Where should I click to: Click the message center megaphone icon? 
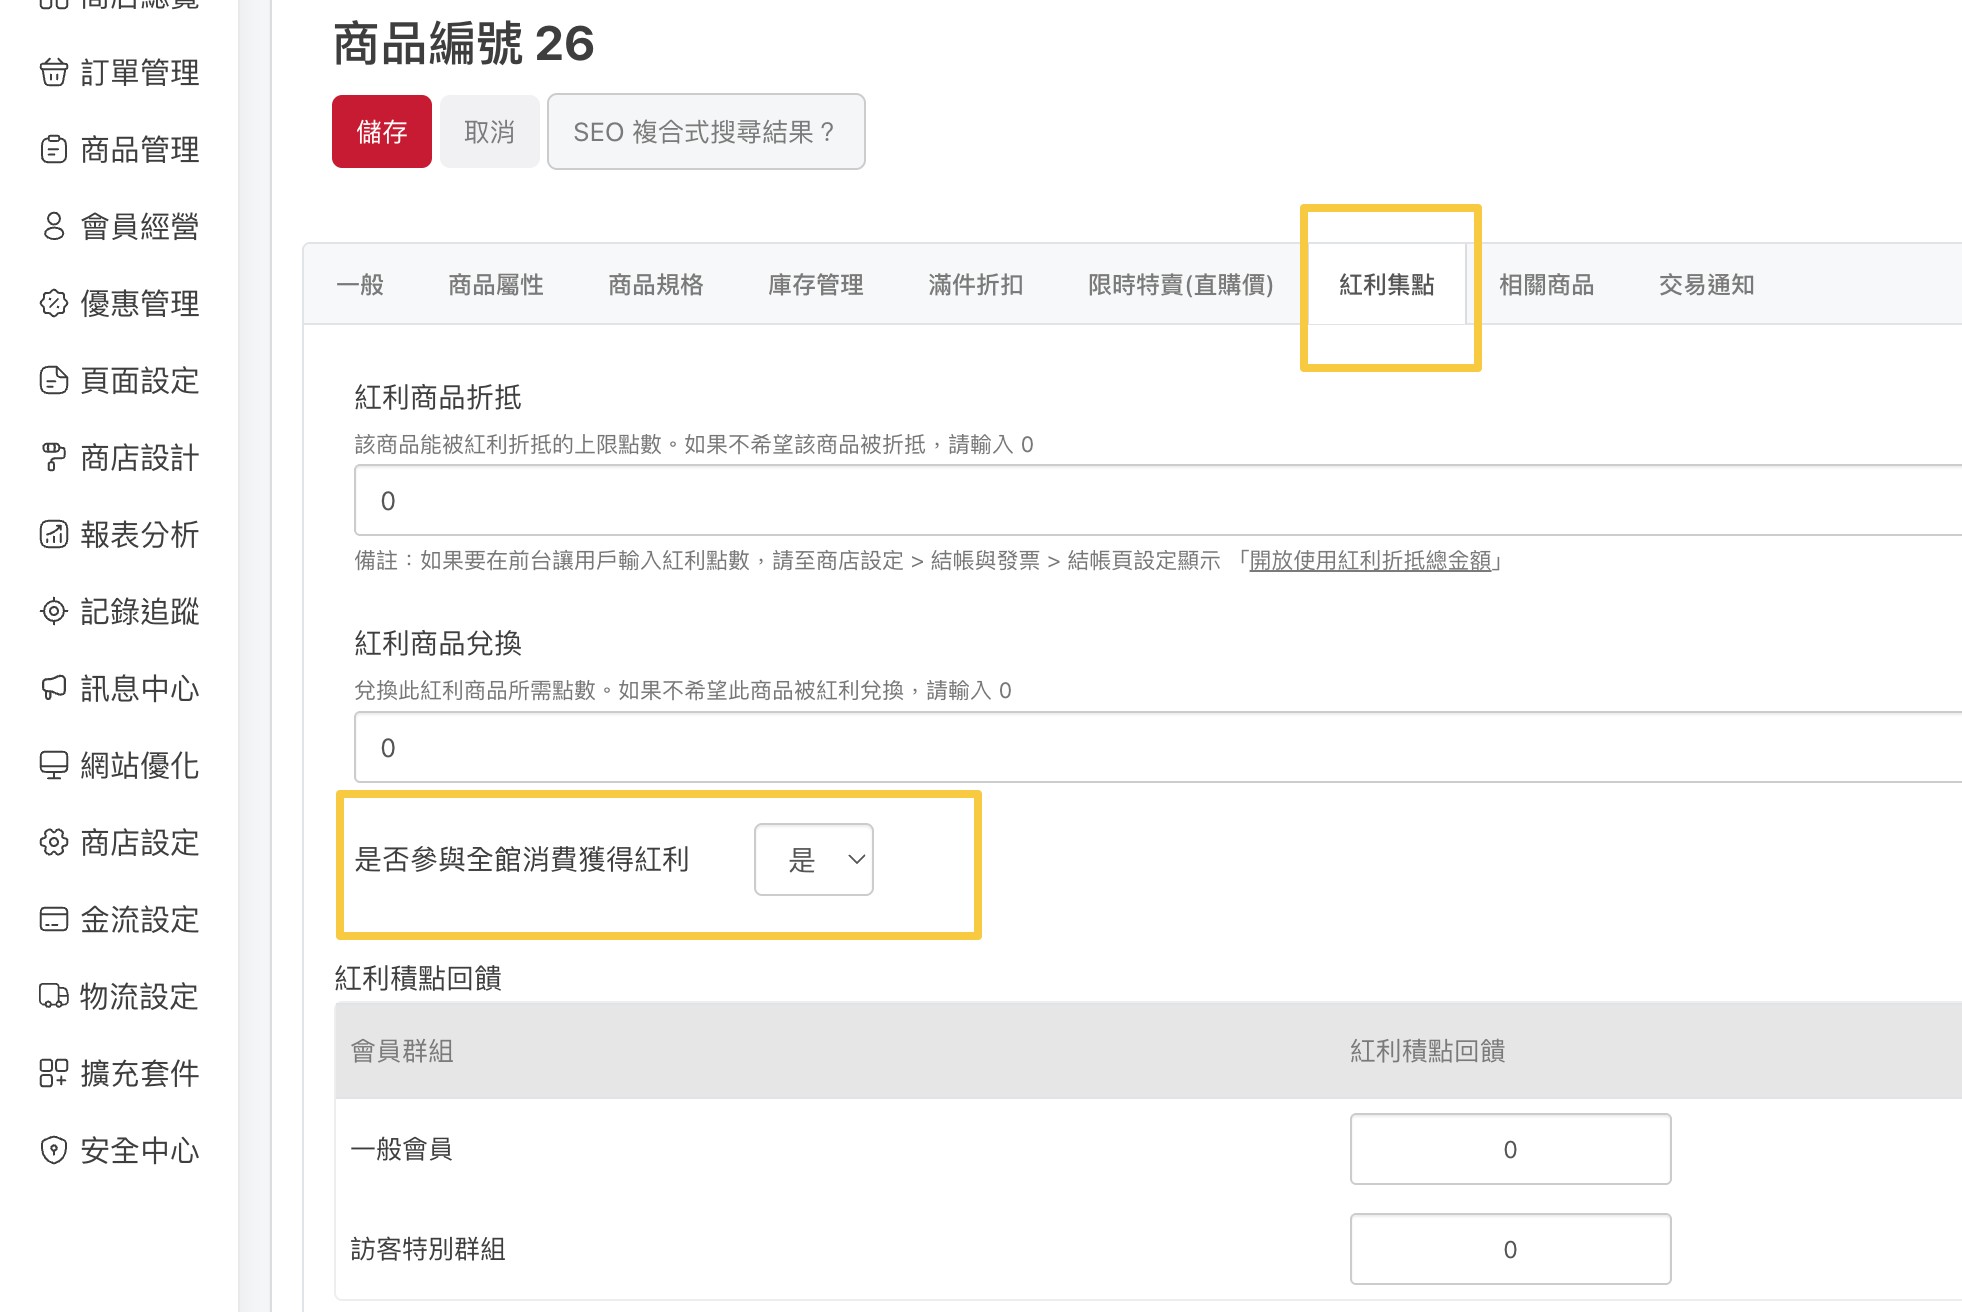pyautogui.click(x=54, y=688)
